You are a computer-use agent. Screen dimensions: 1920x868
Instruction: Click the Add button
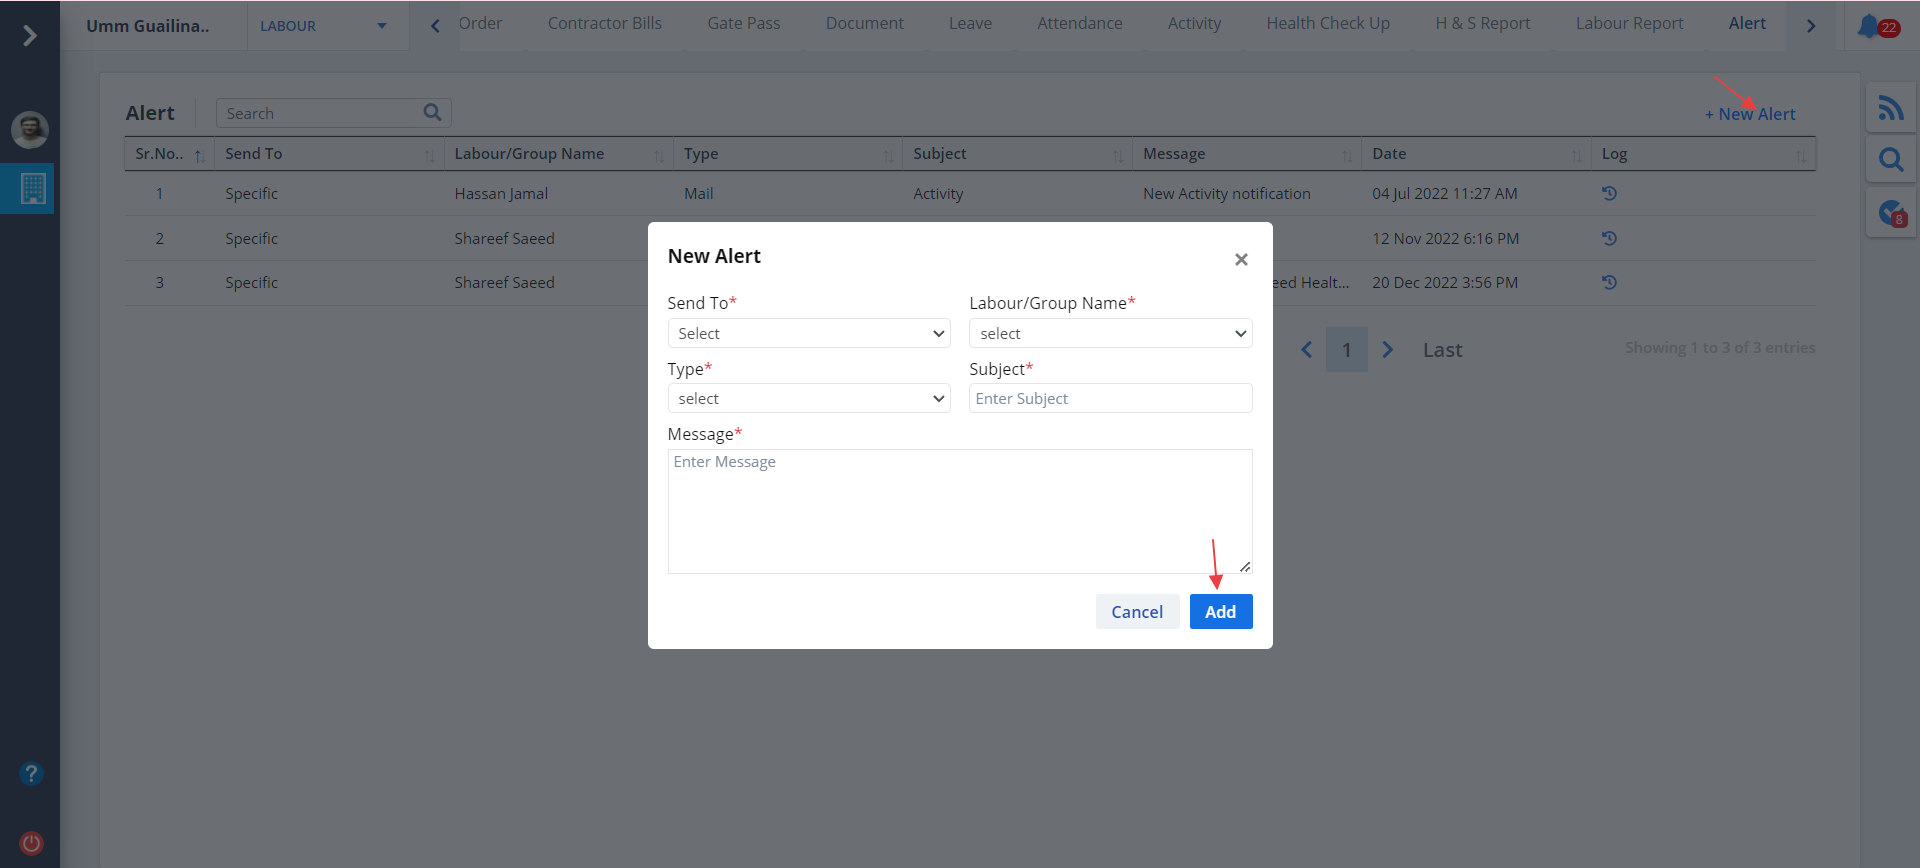click(1220, 612)
